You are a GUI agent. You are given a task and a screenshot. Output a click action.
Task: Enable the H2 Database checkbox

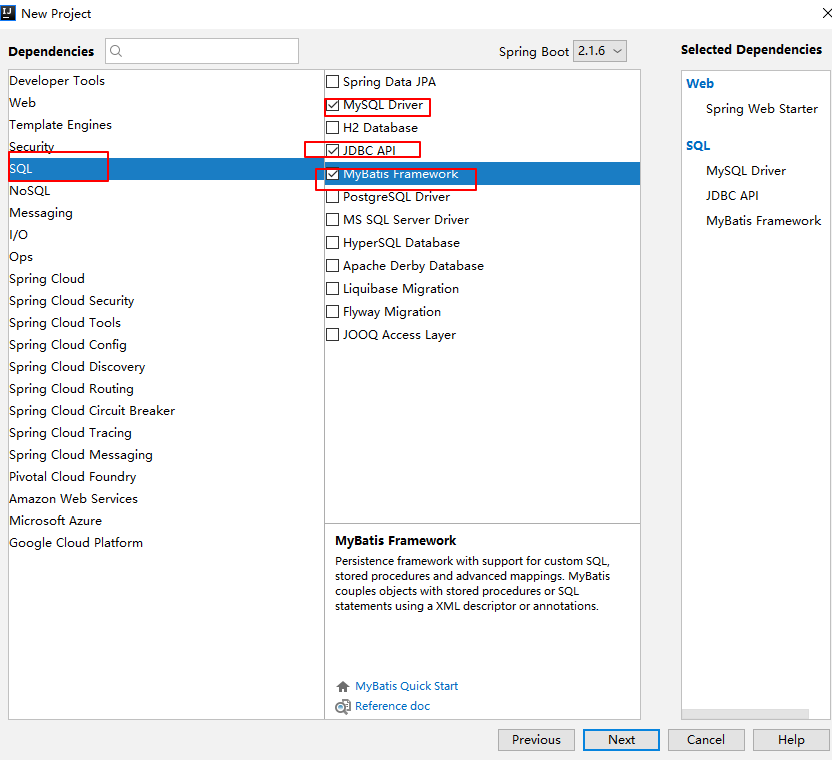333,128
